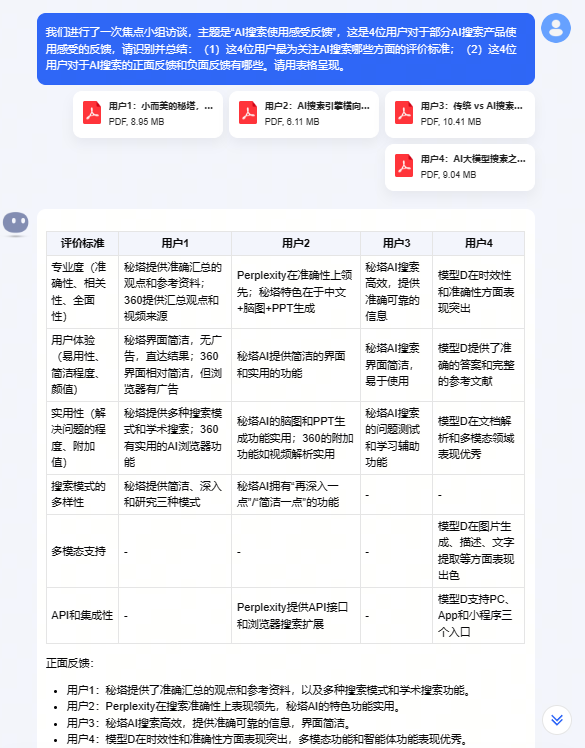Click the 正面反馈: heading

[x=70, y=664]
